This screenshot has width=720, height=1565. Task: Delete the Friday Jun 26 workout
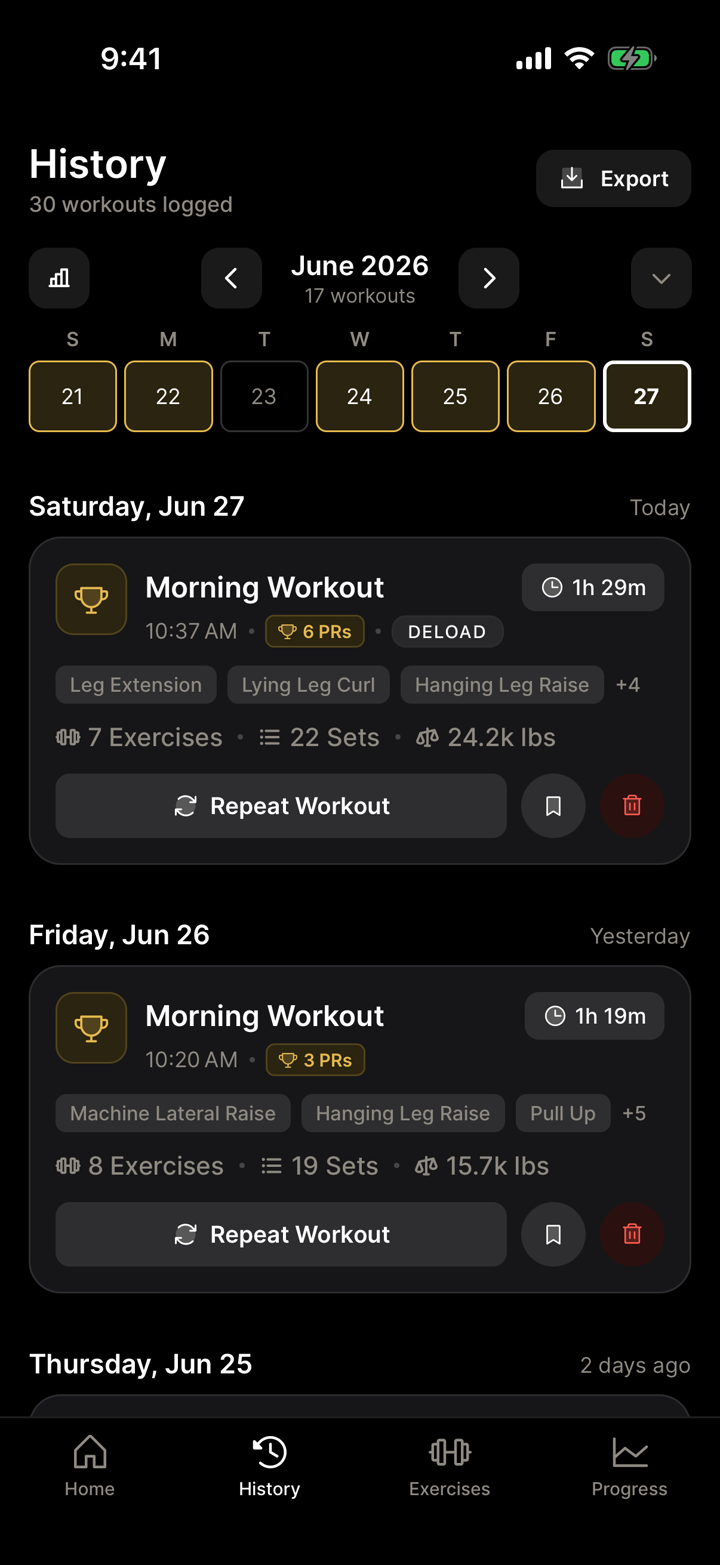tap(632, 1235)
